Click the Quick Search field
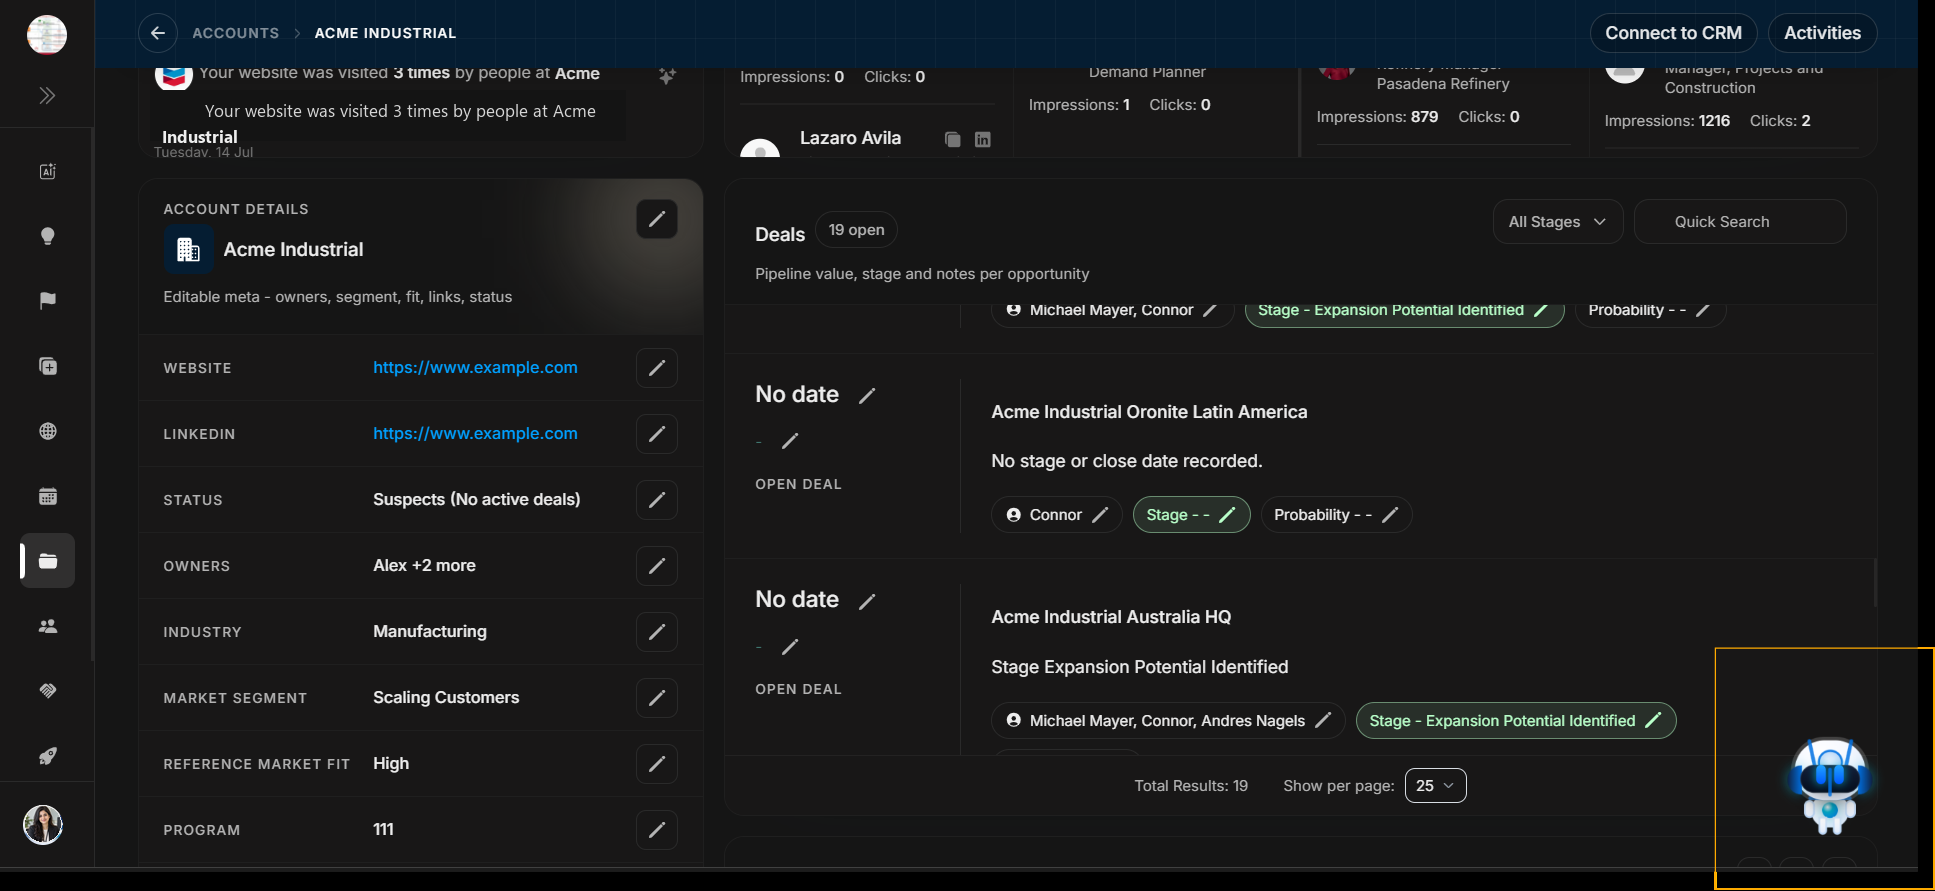 tap(1740, 222)
